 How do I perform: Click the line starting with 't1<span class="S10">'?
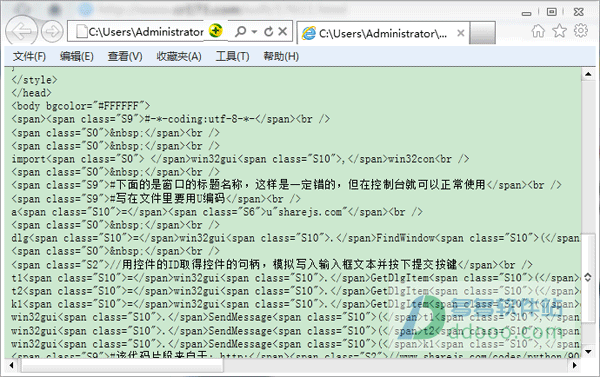click(295, 277)
